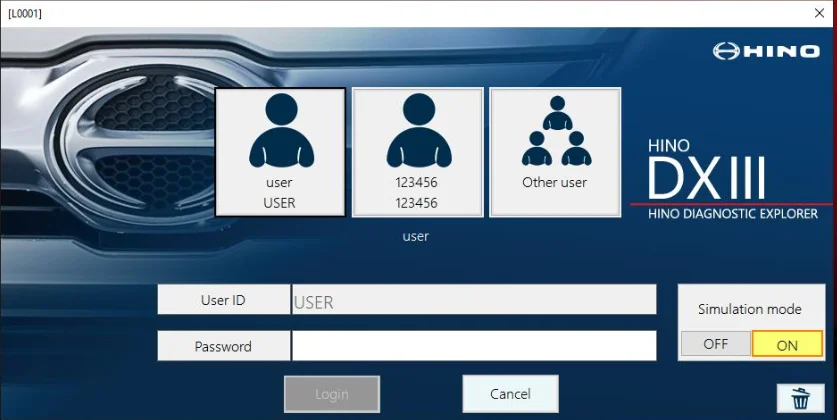Click the Login button
The width and height of the screenshot is (837, 420).
pos(331,394)
